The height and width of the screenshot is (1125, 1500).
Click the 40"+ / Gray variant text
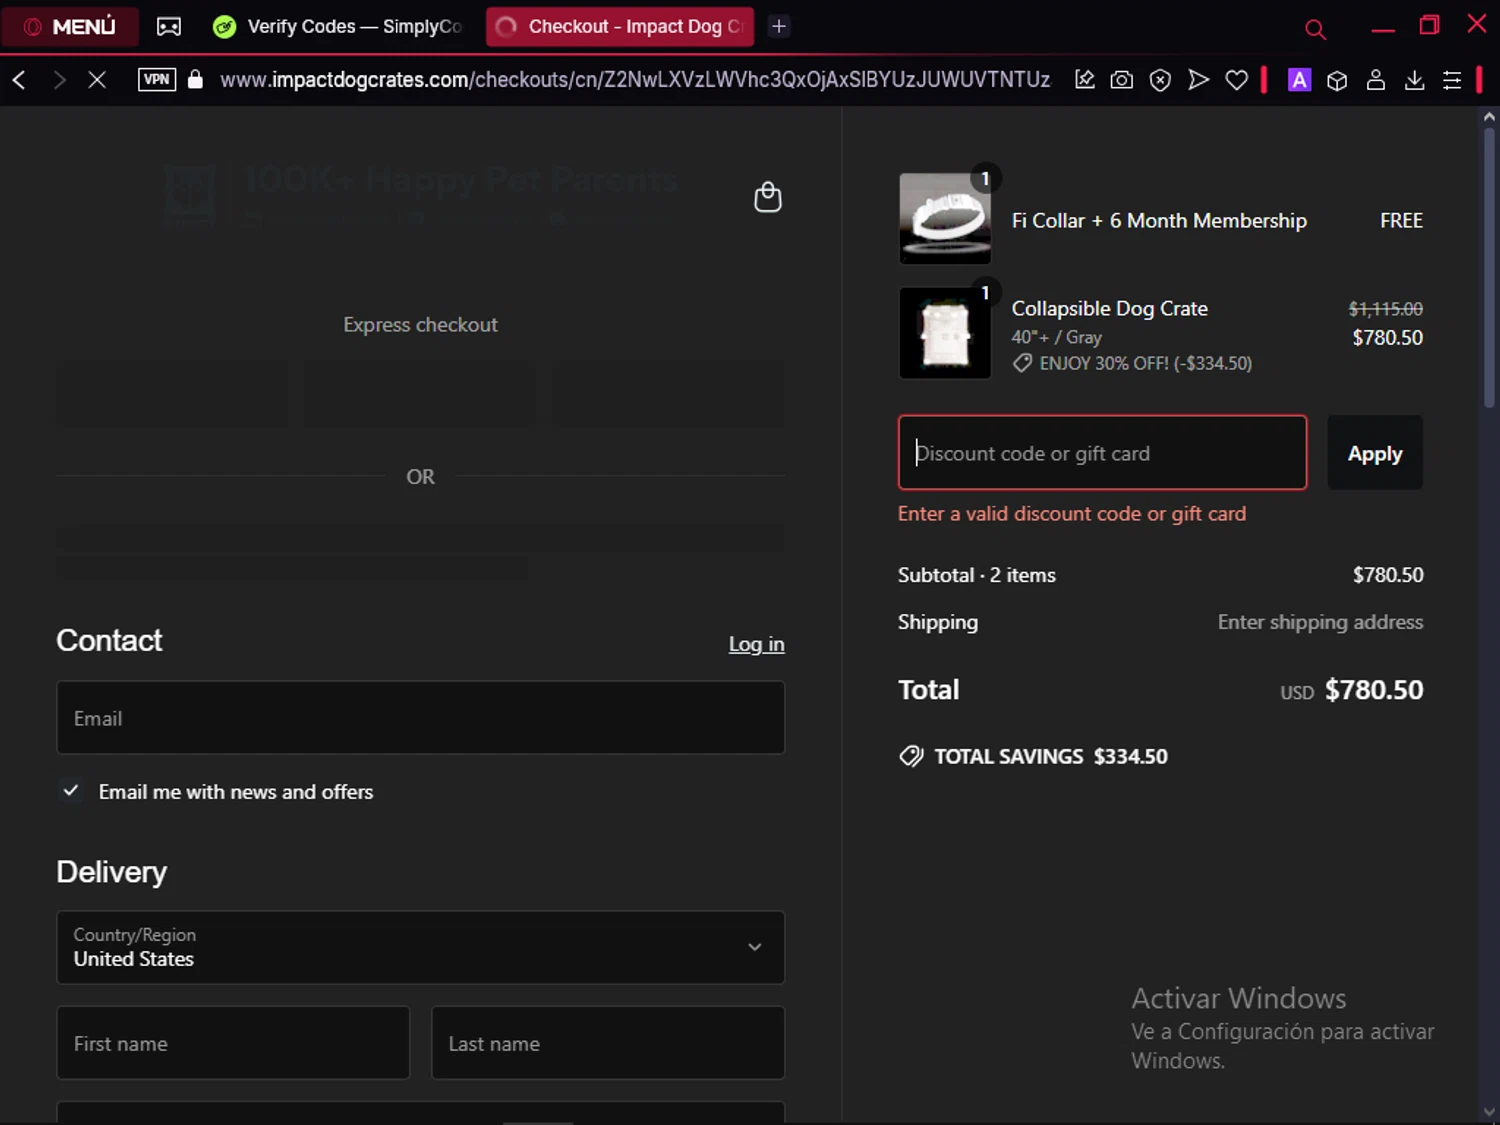pyautogui.click(x=1056, y=337)
